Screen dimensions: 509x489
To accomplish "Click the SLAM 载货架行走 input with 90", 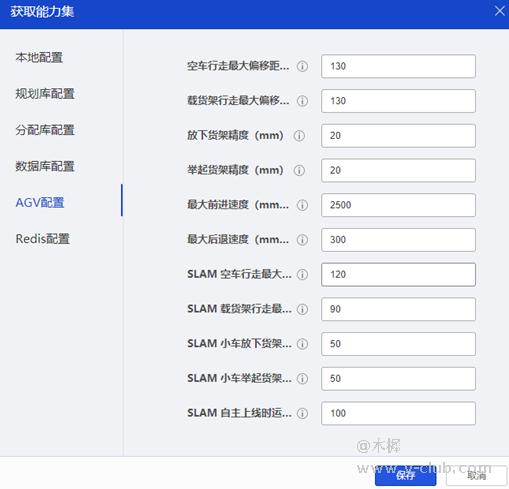I will (398, 309).
